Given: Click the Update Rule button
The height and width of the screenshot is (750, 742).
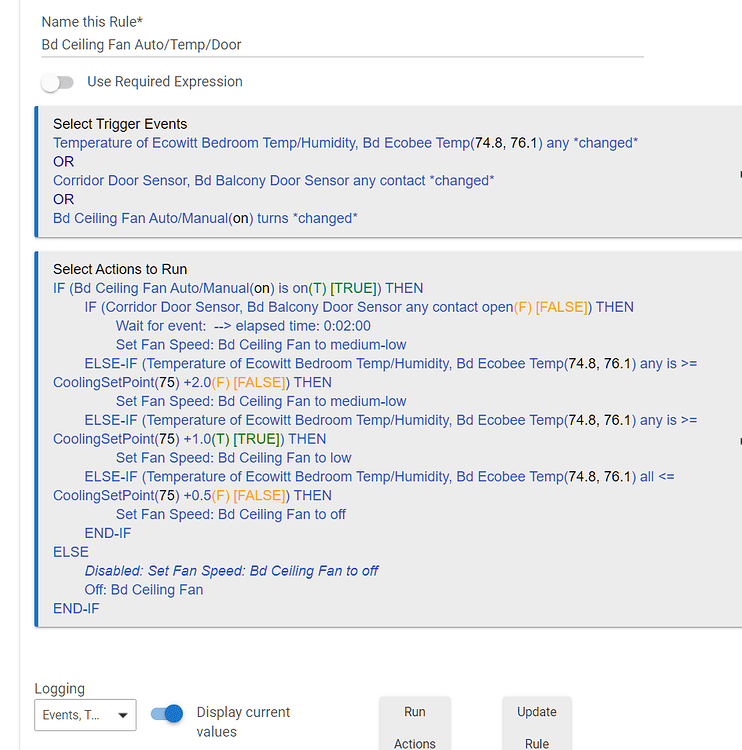Looking at the screenshot, I should 536,727.
